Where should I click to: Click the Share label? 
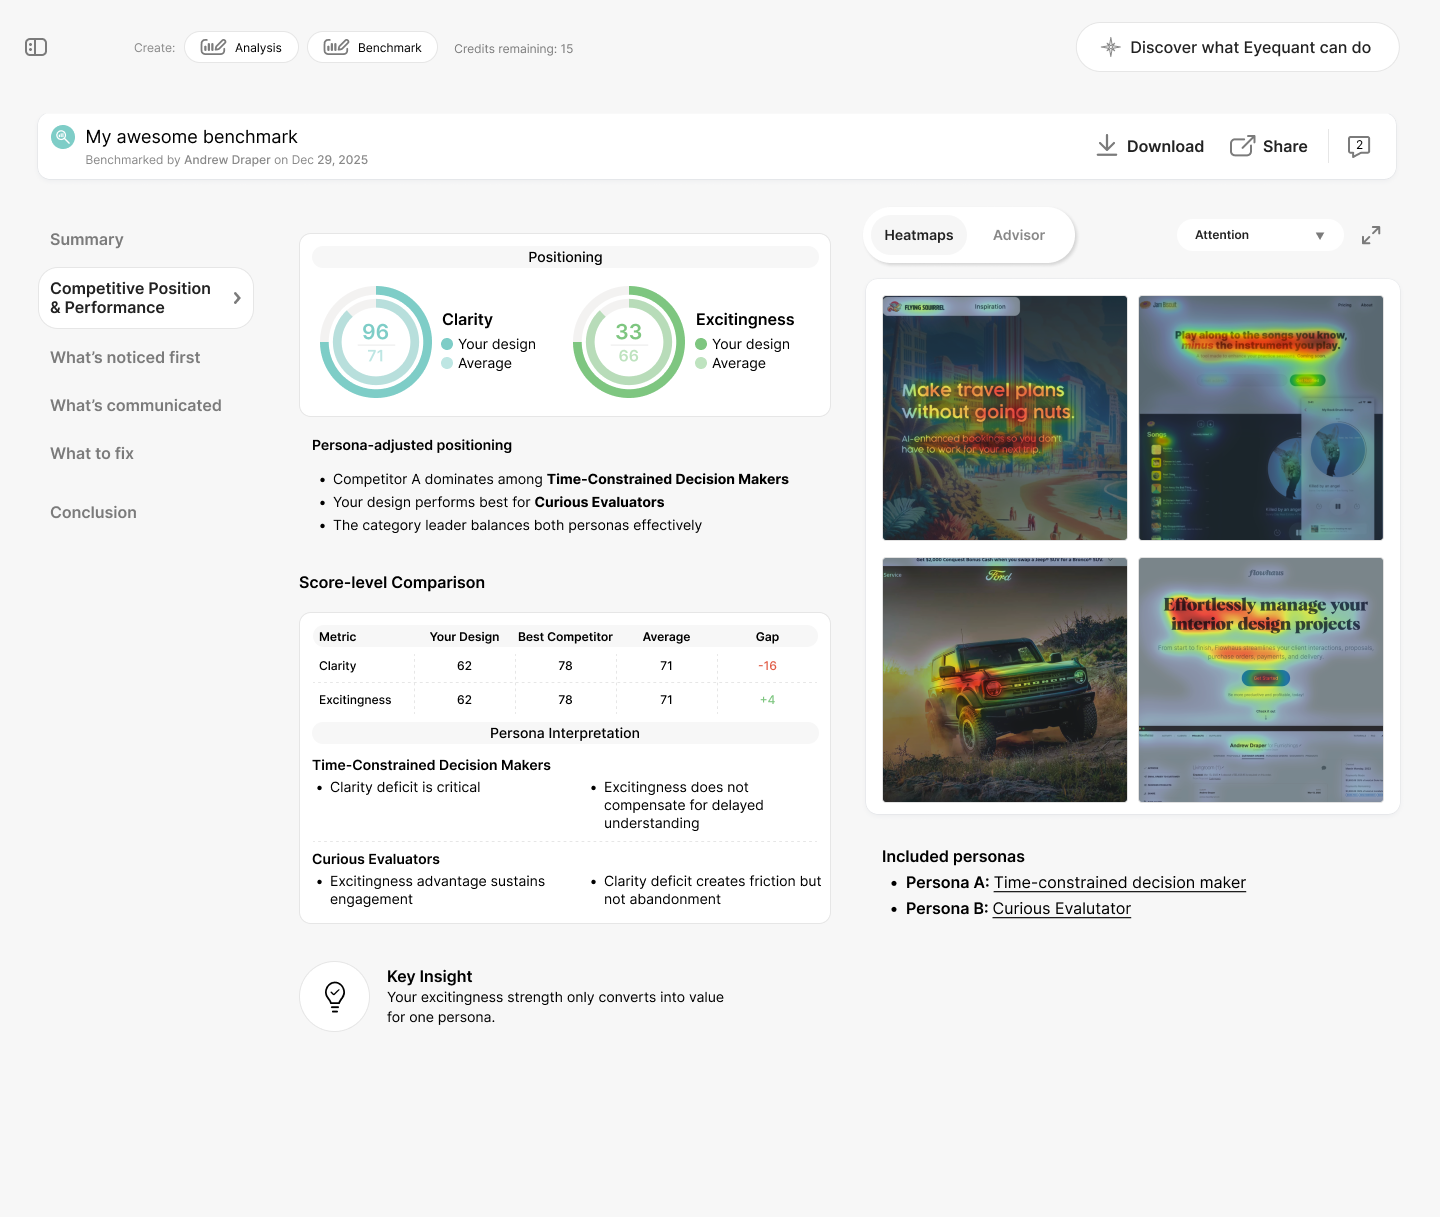click(1285, 146)
